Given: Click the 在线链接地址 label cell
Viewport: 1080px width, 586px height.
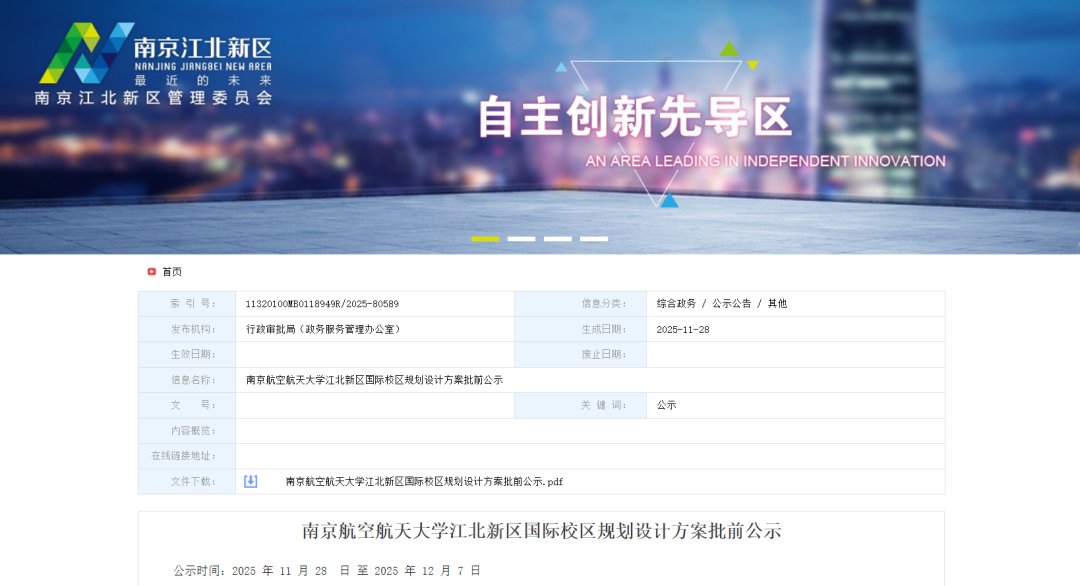Looking at the screenshot, I should point(187,456).
